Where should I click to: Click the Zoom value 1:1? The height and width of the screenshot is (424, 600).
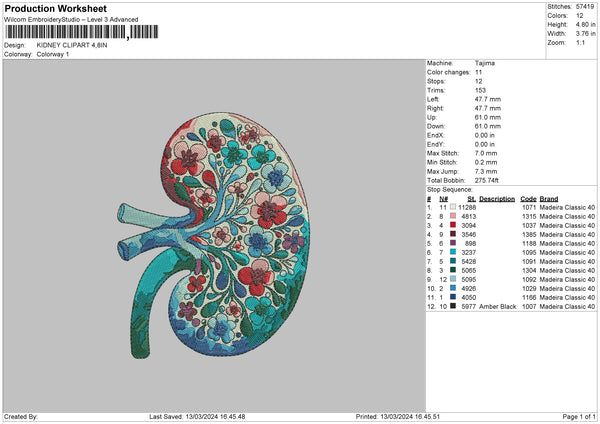580,42
